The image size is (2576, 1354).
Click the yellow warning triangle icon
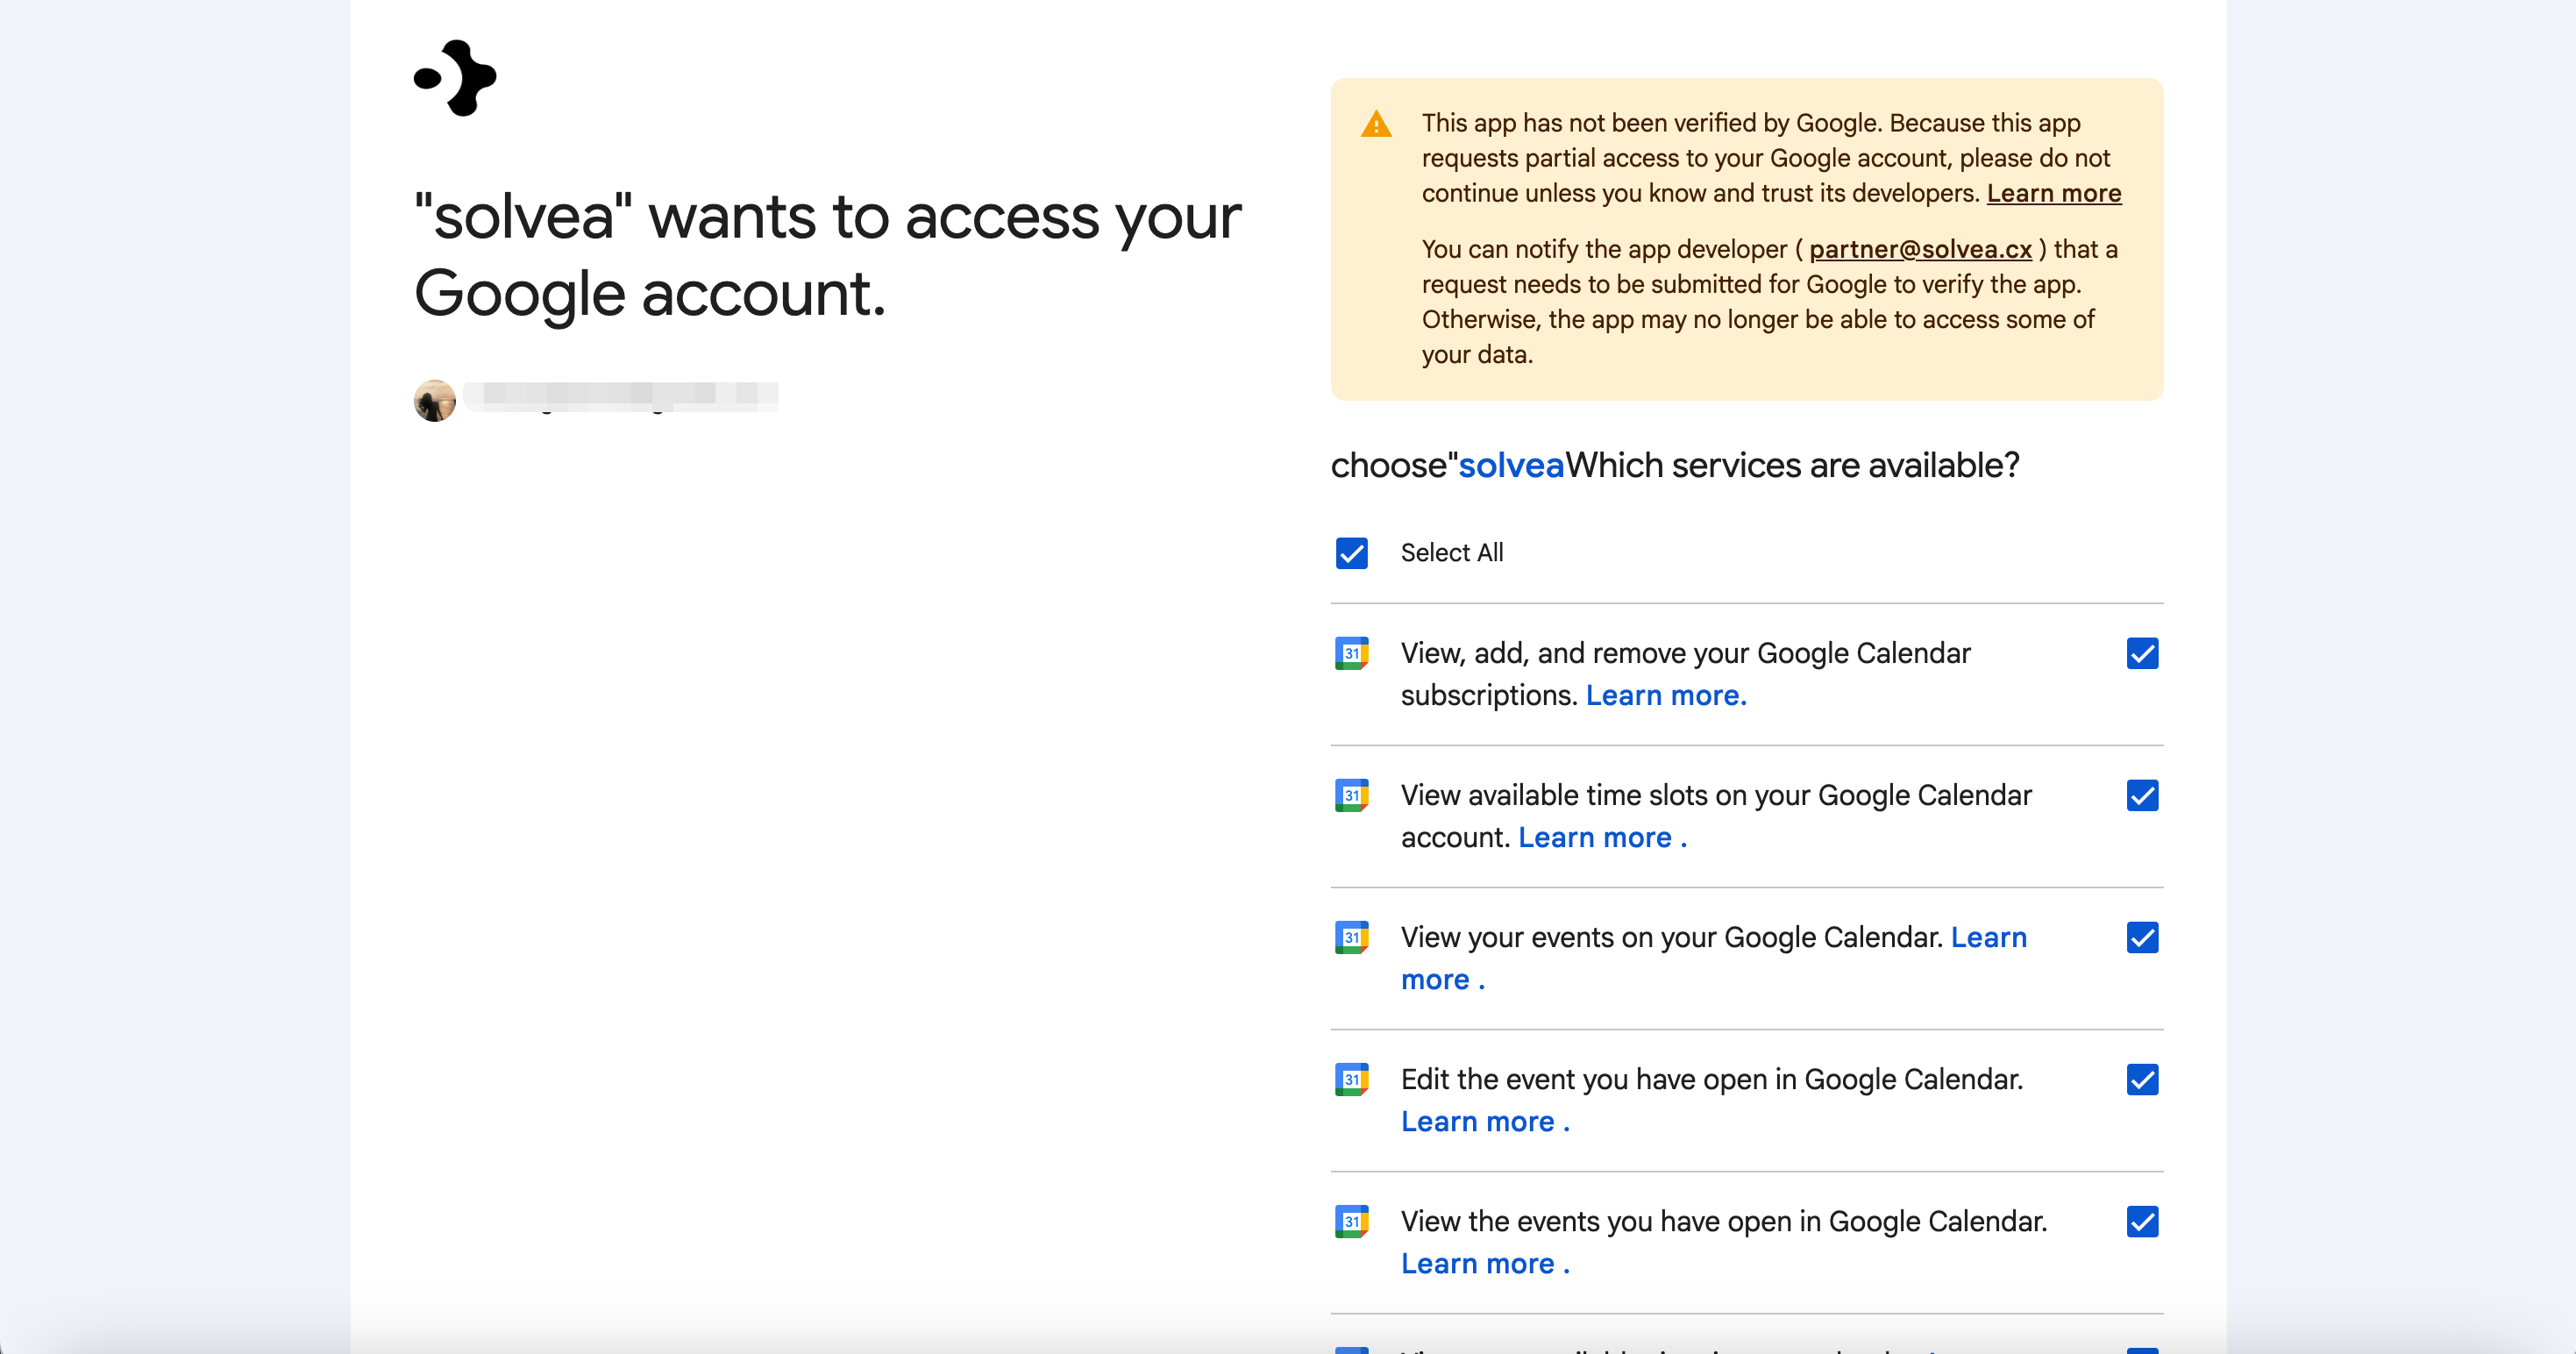1376,125
